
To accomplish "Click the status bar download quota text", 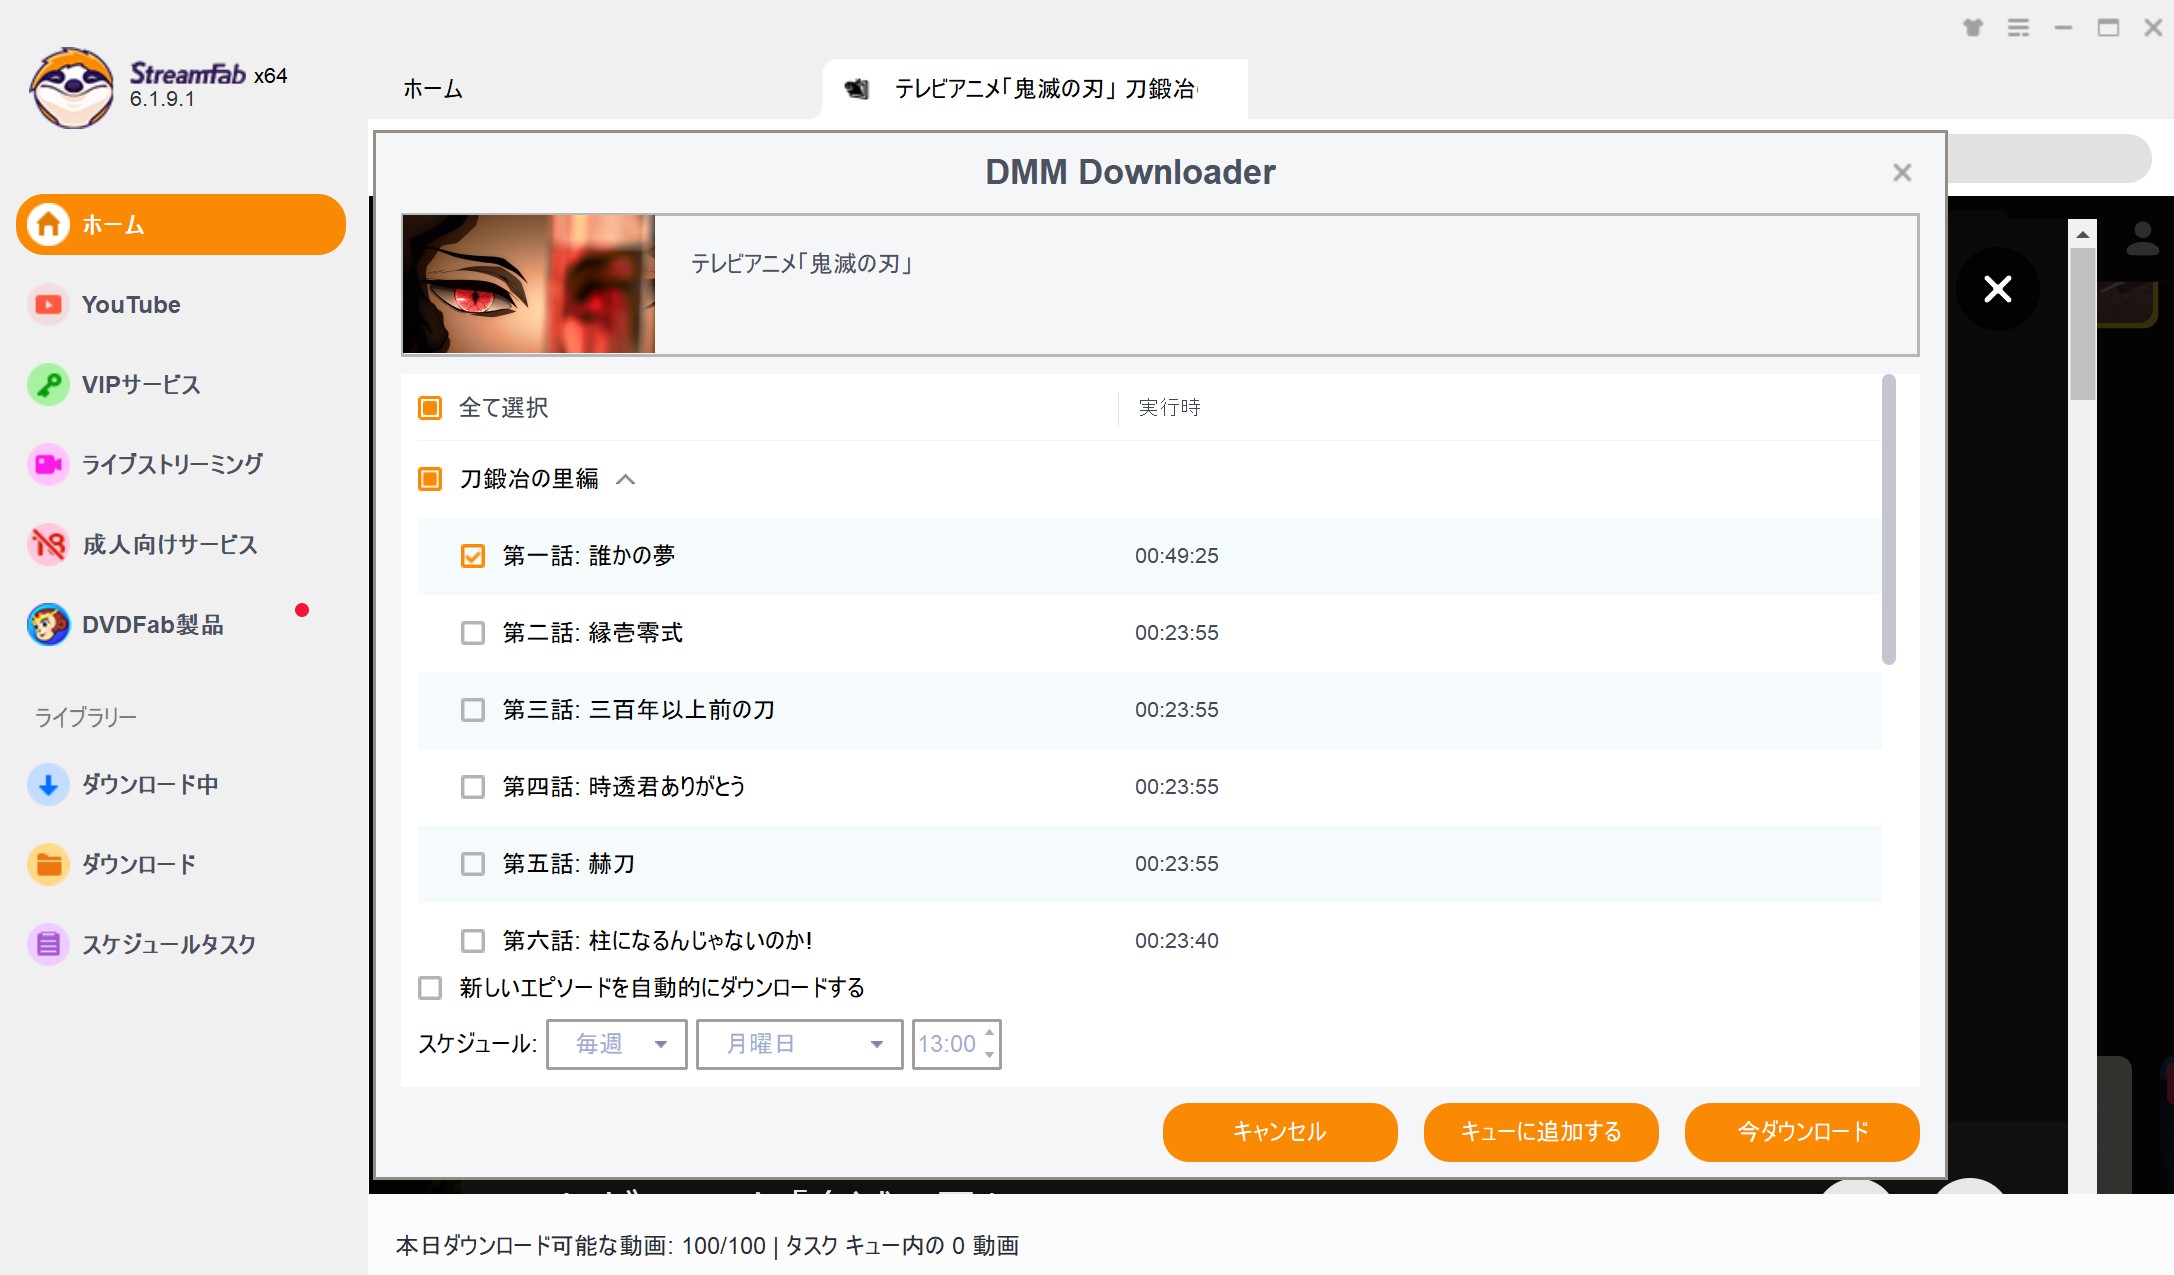I will tap(707, 1246).
